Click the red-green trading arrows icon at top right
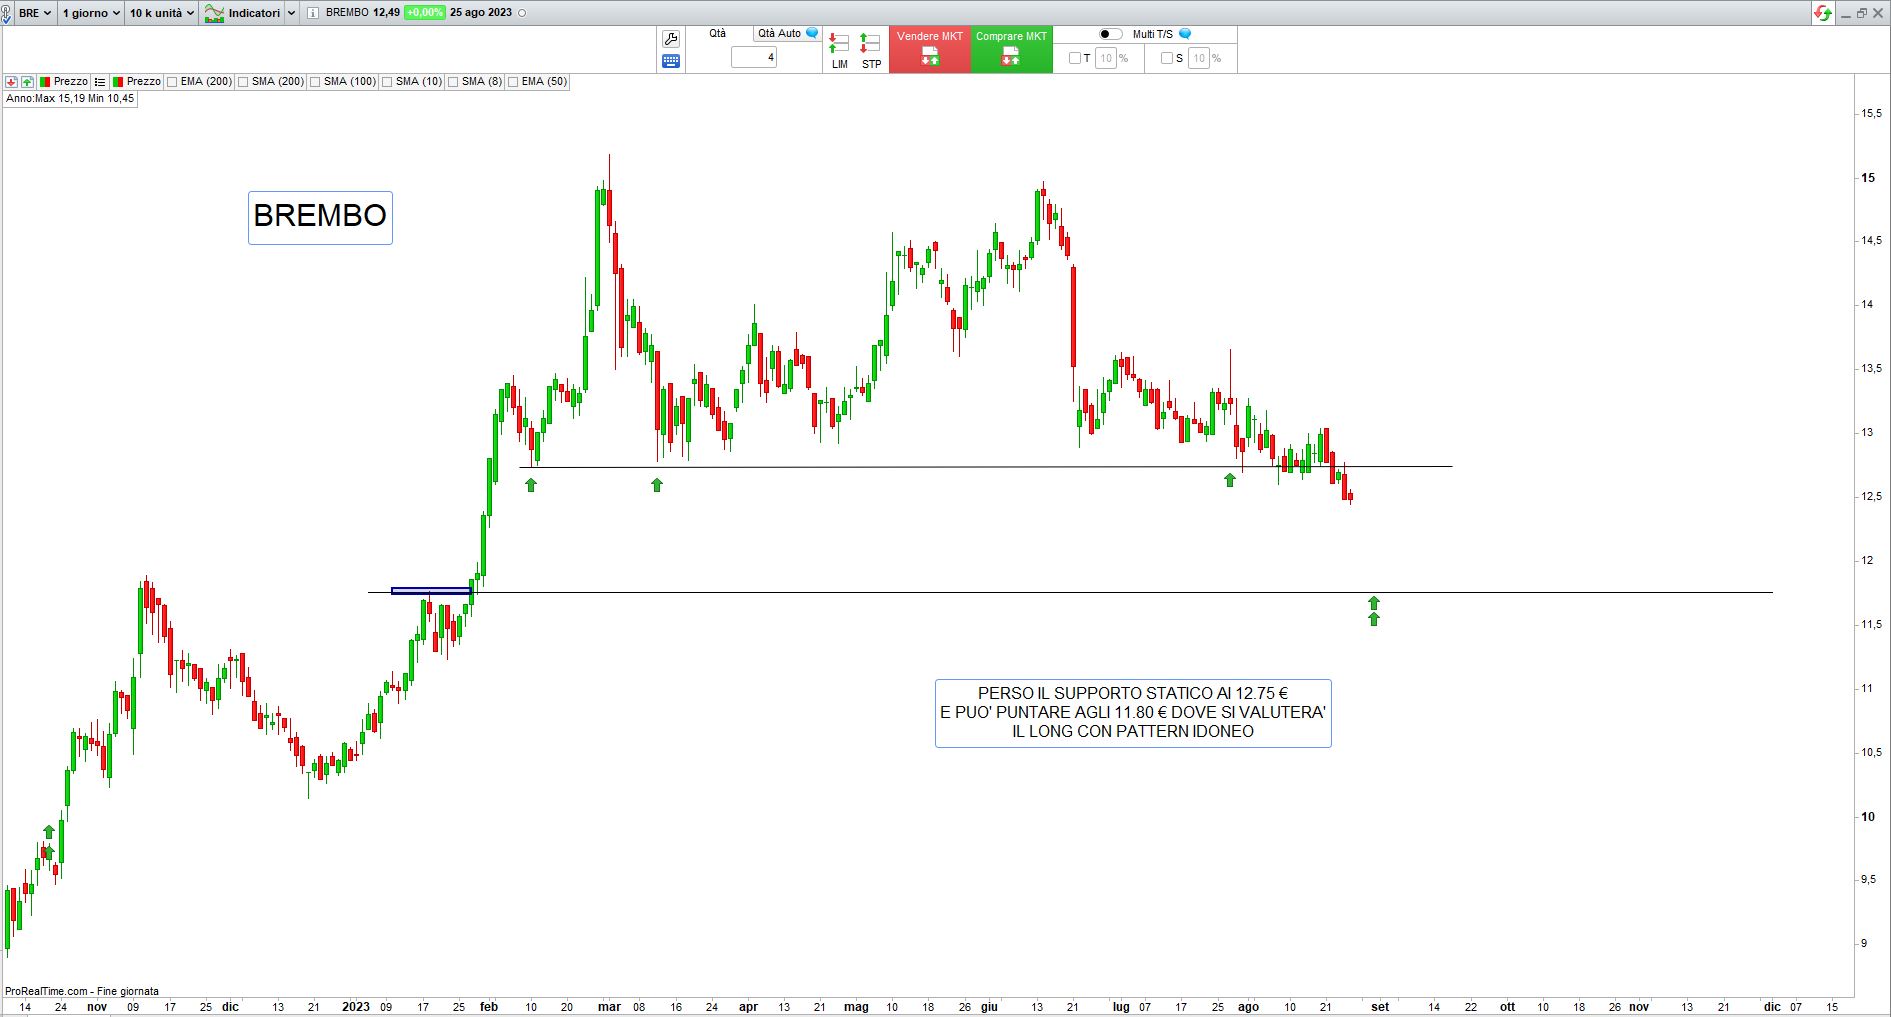Image resolution: width=1891 pixels, height=1017 pixels. coord(1823,13)
